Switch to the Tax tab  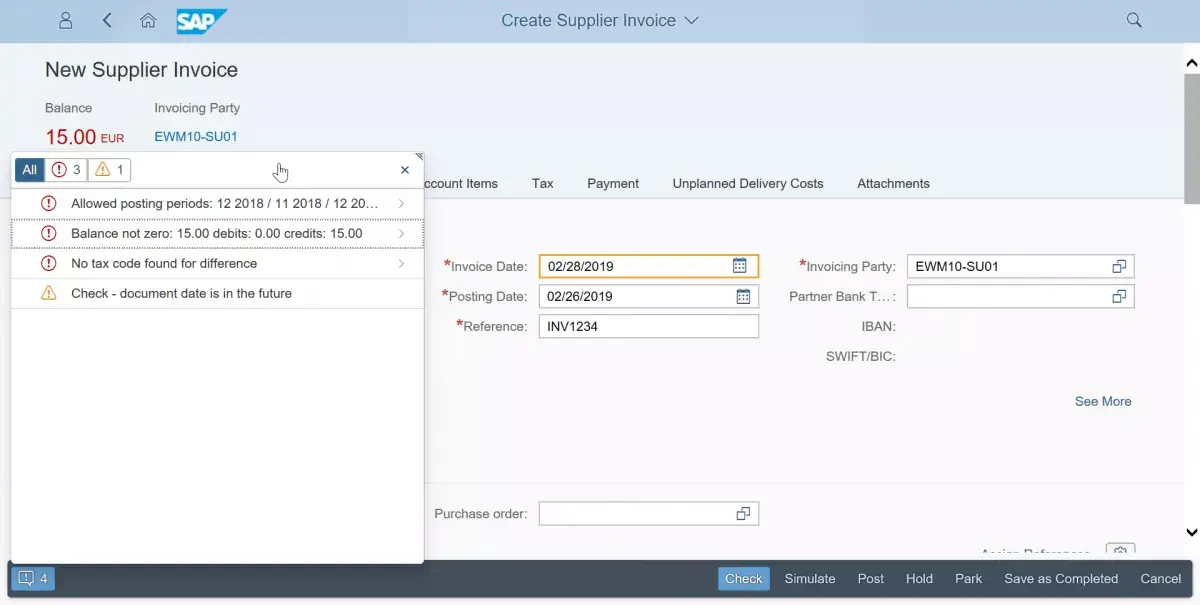pyautogui.click(x=543, y=183)
